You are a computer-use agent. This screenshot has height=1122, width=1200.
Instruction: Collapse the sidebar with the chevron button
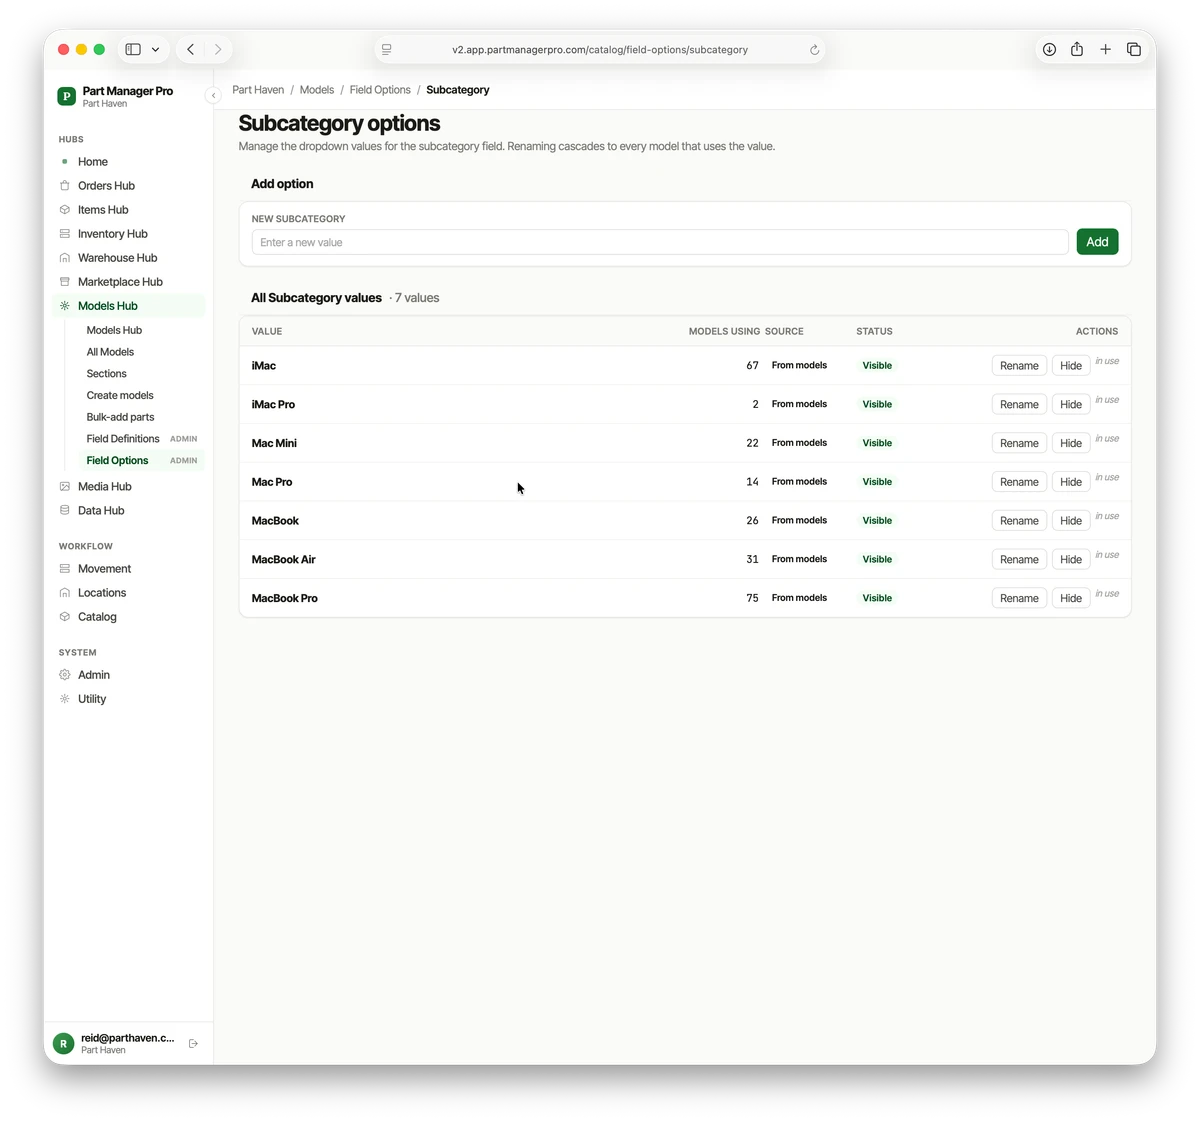pyautogui.click(x=213, y=95)
